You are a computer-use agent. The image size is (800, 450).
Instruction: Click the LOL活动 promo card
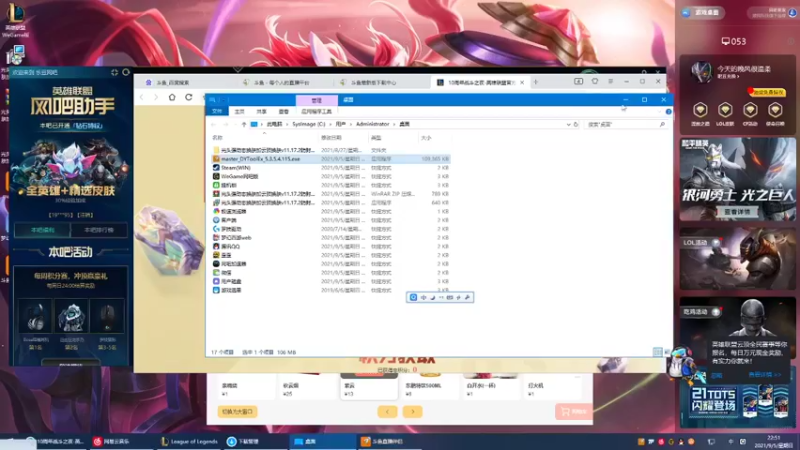coord(737,259)
